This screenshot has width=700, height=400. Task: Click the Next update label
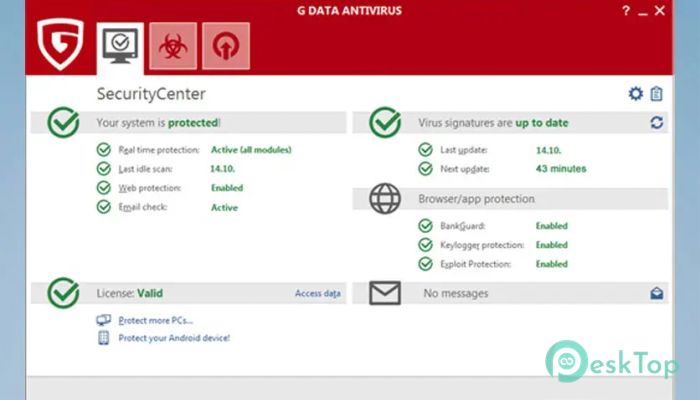(465, 169)
